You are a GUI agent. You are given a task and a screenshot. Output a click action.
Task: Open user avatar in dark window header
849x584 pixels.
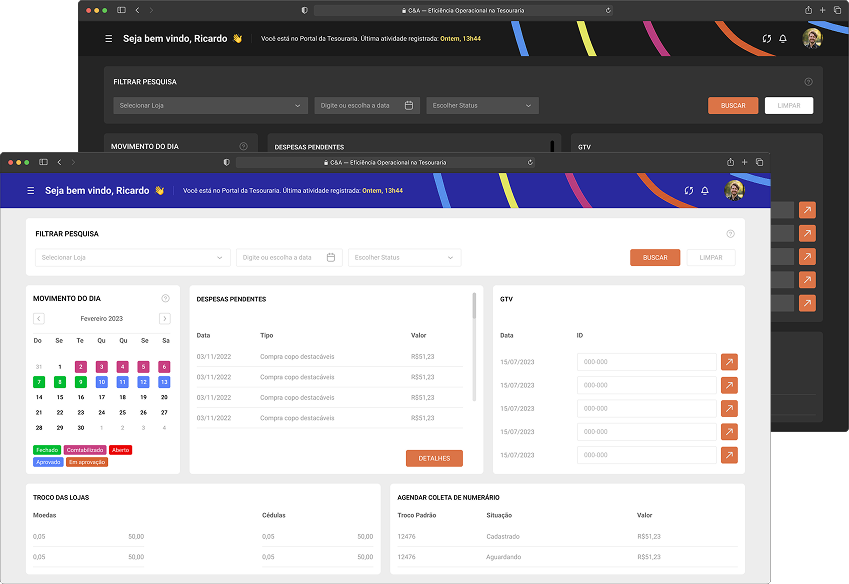[x=813, y=38]
